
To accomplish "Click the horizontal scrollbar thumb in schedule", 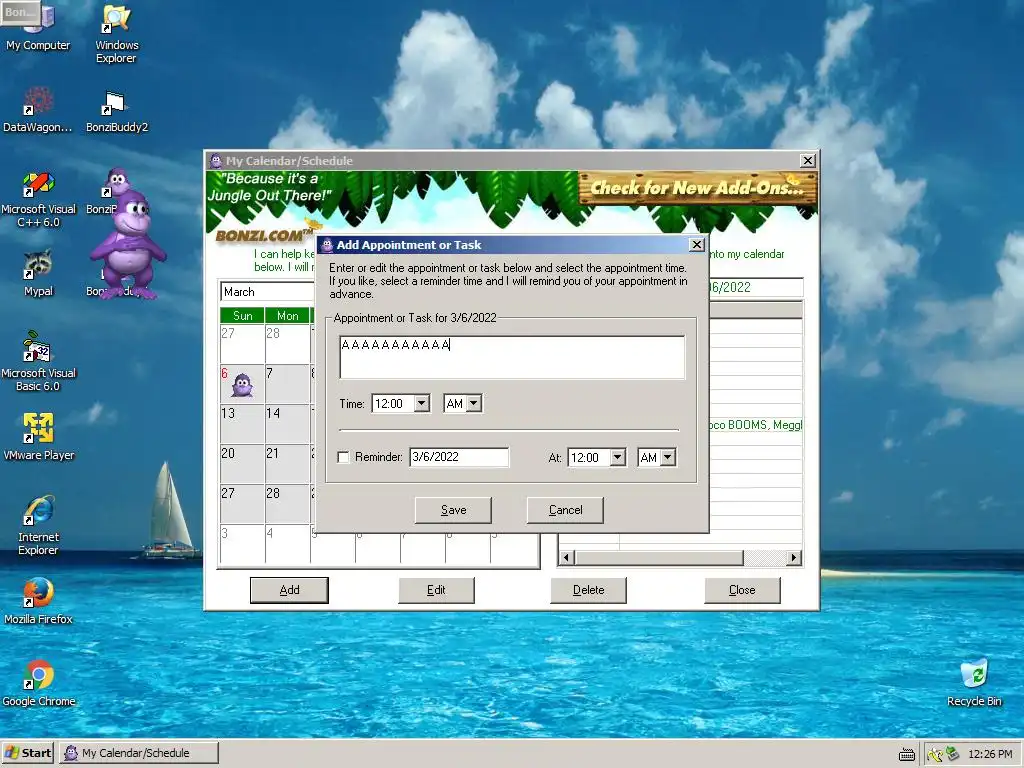I will [x=658, y=558].
